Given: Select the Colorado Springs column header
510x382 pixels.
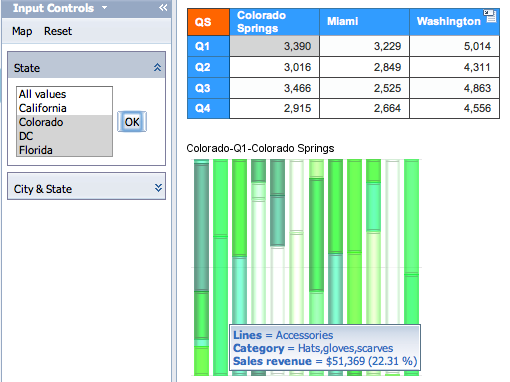Looking at the screenshot, I should pyautogui.click(x=274, y=22).
